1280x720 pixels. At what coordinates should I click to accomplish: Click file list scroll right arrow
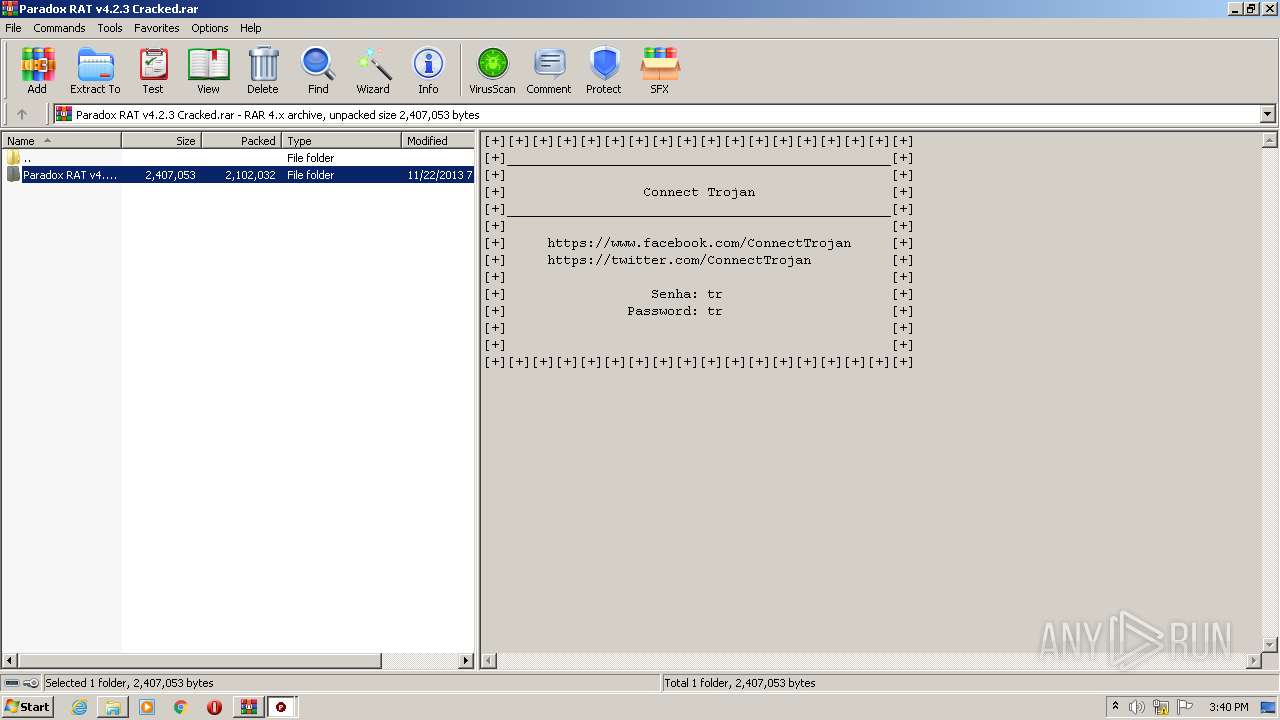[x=466, y=661]
